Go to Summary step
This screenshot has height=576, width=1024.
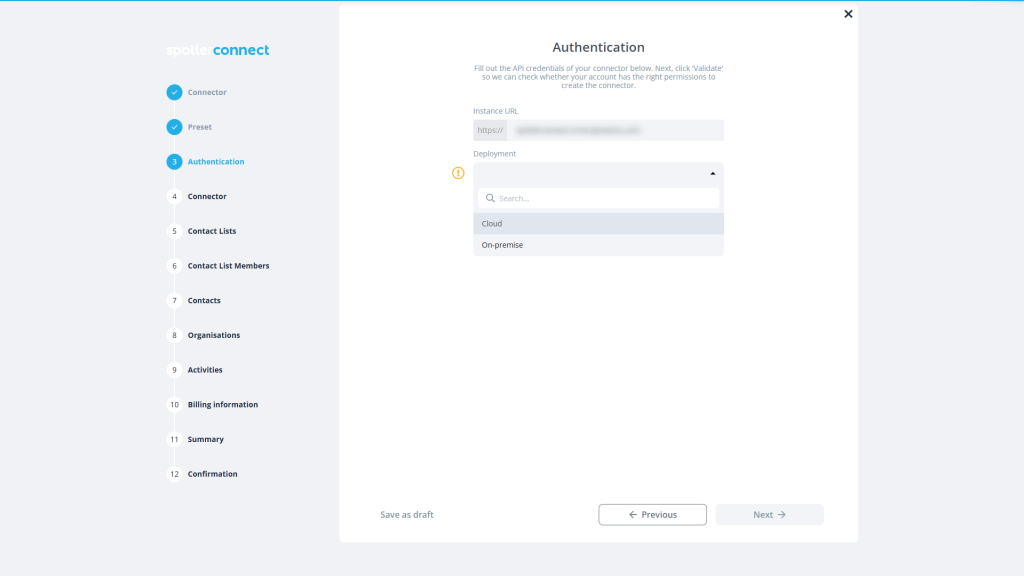click(206, 439)
